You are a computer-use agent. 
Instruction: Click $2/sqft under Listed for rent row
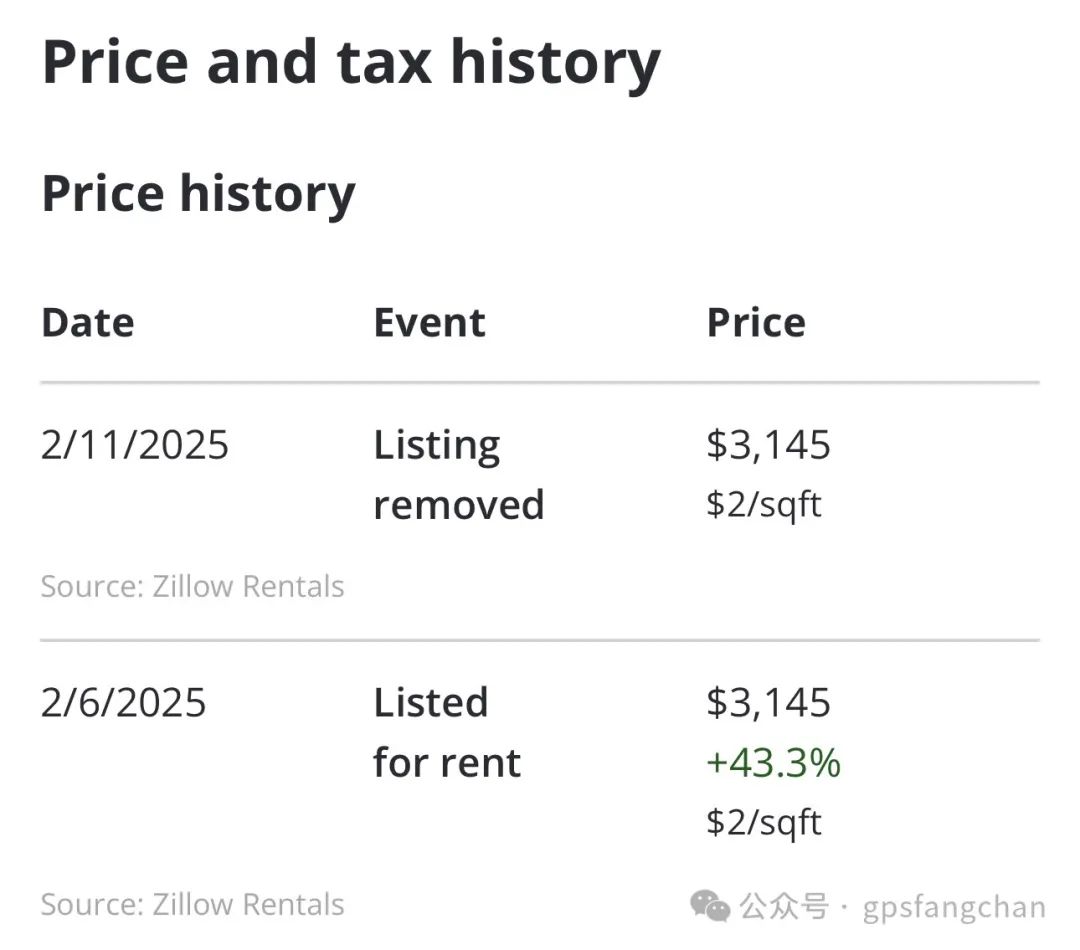pyautogui.click(x=764, y=823)
